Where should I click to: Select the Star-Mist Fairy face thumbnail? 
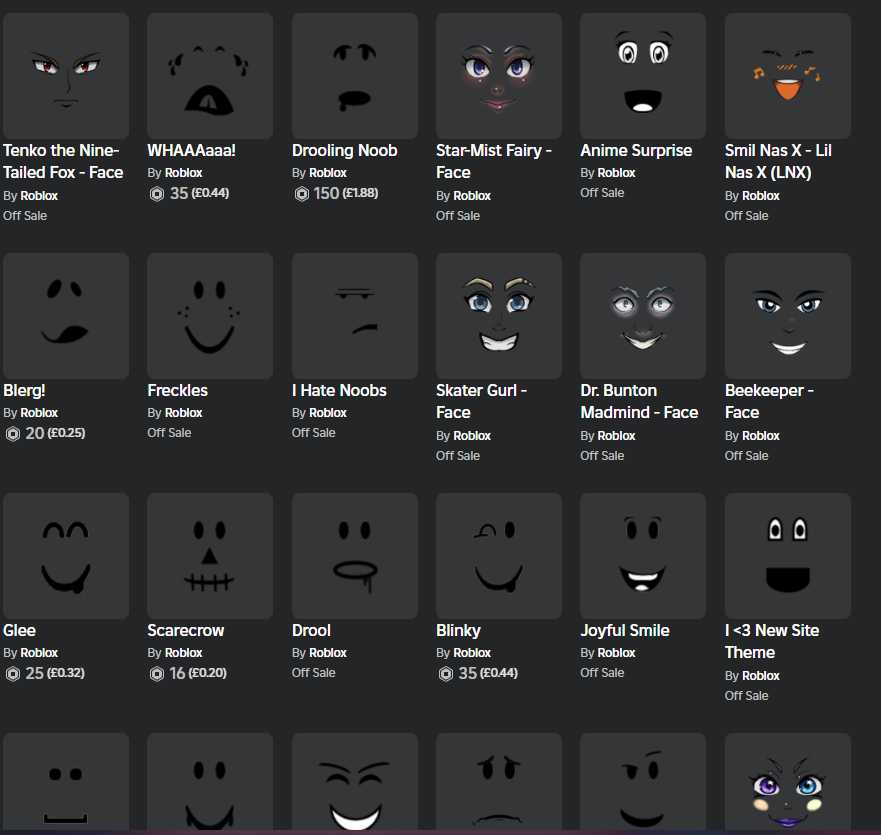tap(499, 76)
